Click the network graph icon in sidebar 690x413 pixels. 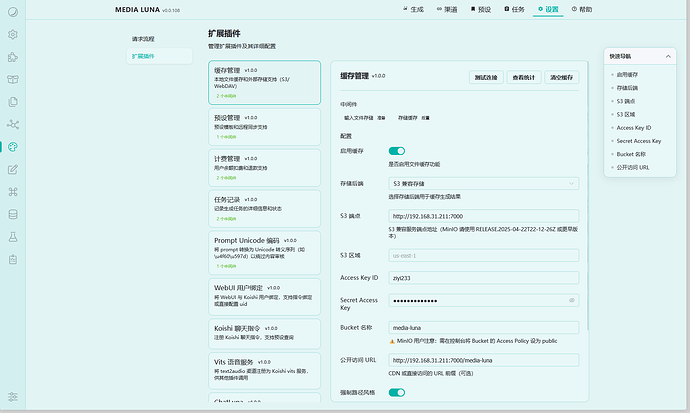coord(13,124)
